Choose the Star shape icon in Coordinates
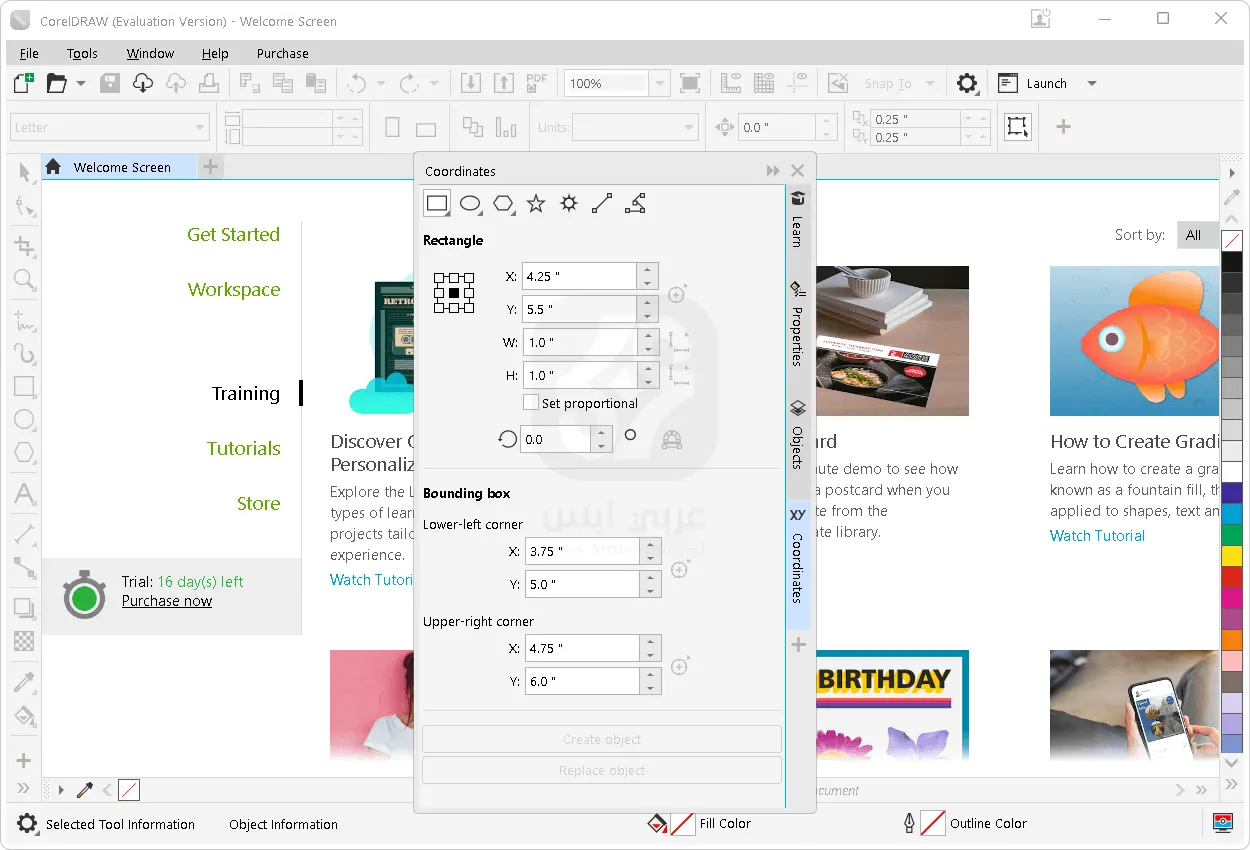Screen dimensions: 1250x850 click(536, 204)
